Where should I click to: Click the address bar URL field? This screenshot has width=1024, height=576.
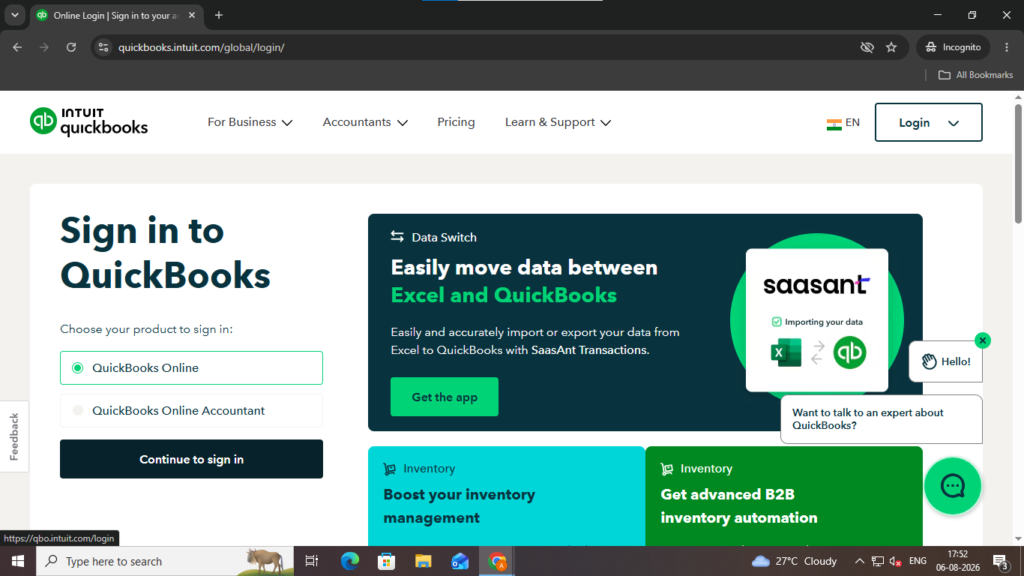(x=483, y=47)
